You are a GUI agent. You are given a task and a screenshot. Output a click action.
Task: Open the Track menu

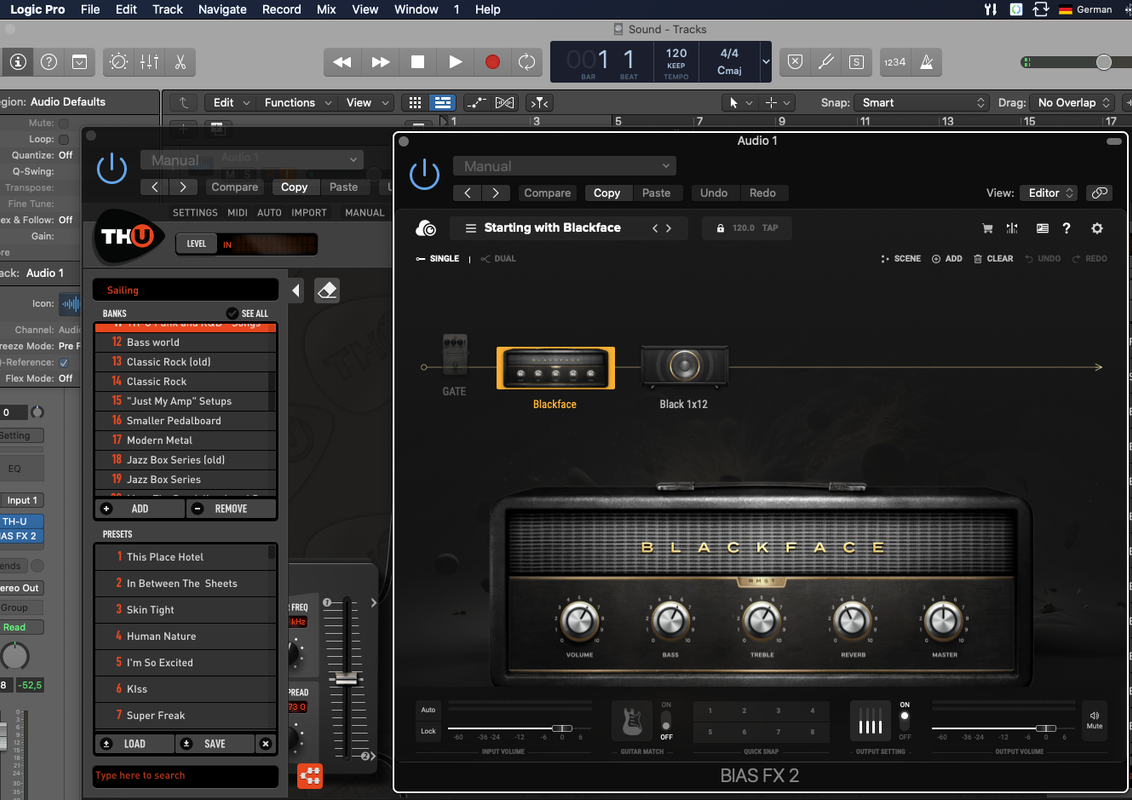(167, 9)
